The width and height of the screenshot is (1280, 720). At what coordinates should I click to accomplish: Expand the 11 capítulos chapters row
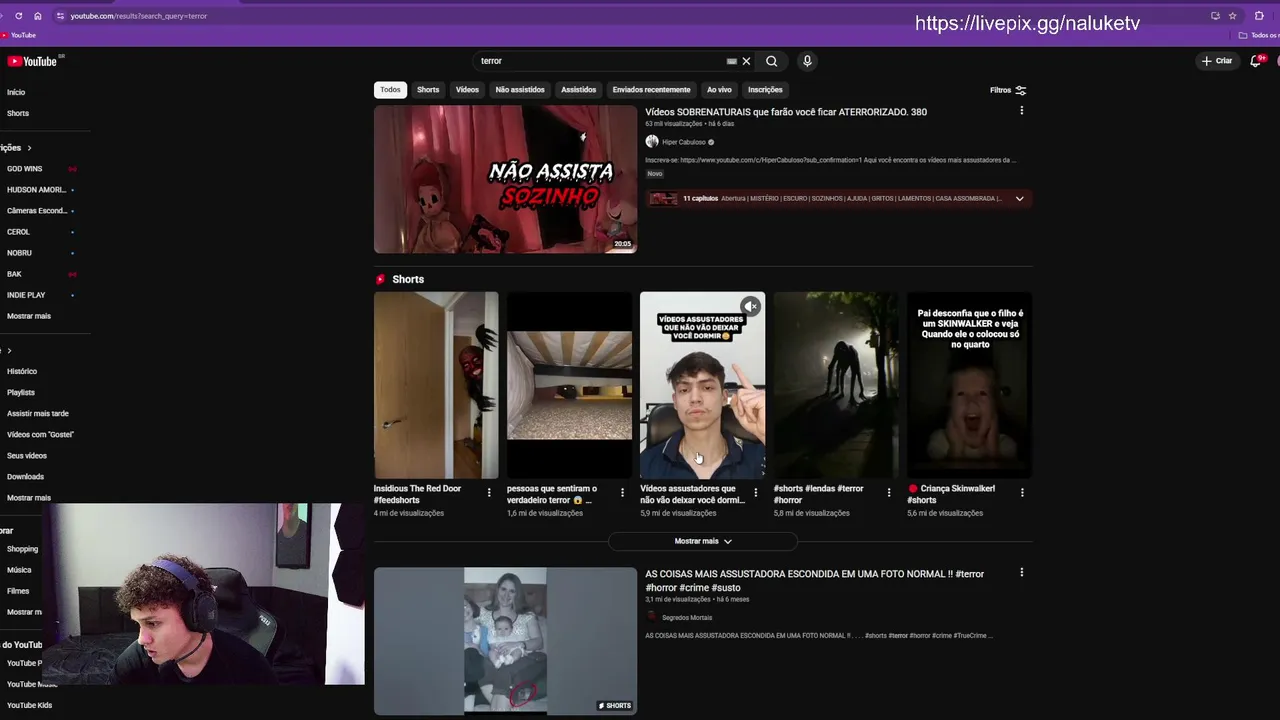pos(838,198)
